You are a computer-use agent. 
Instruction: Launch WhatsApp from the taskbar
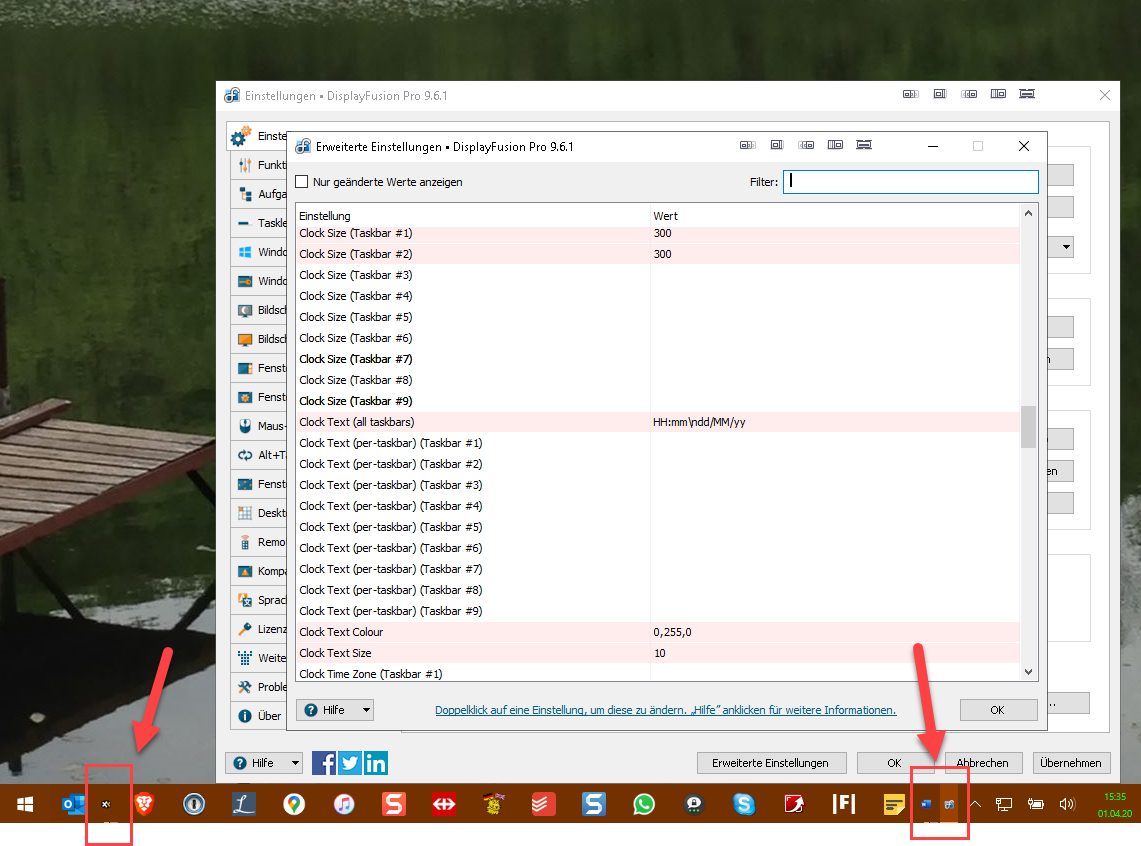pyautogui.click(x=644, y=804)
